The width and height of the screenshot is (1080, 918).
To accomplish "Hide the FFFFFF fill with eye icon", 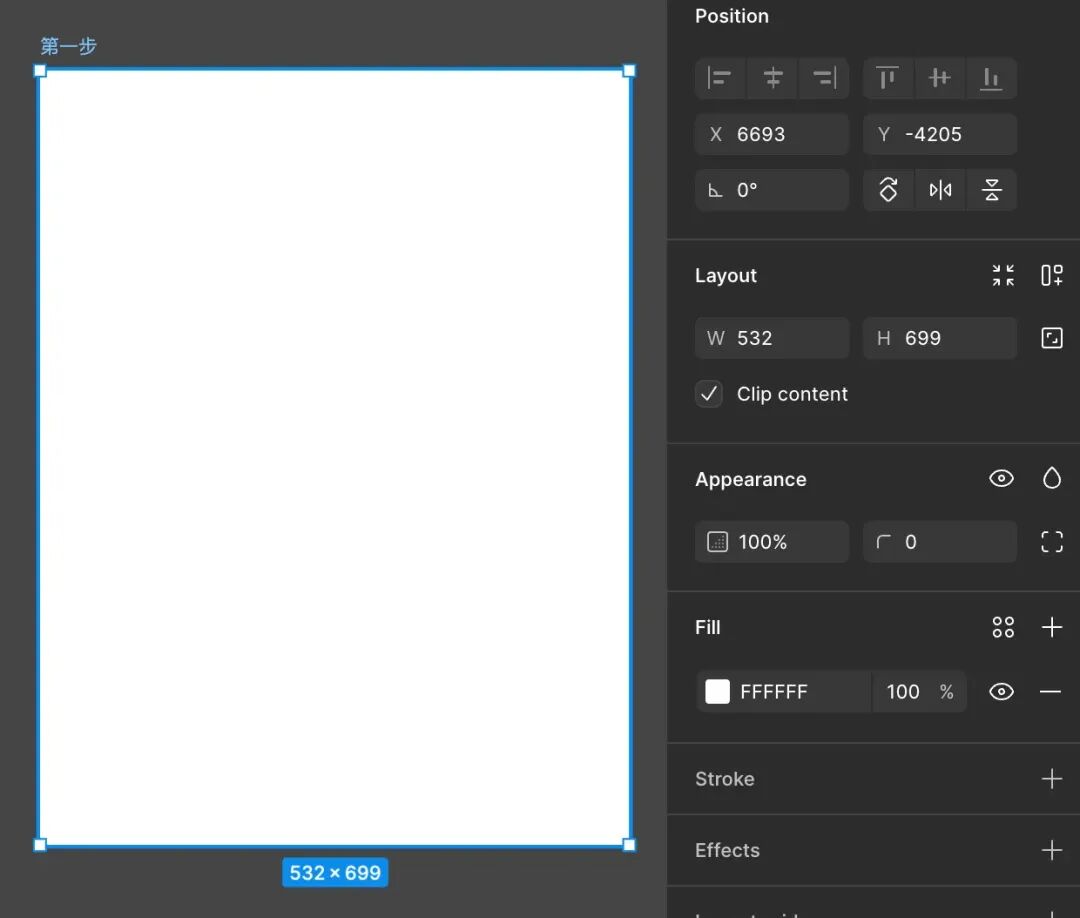I will click(x=1001, y=691).
